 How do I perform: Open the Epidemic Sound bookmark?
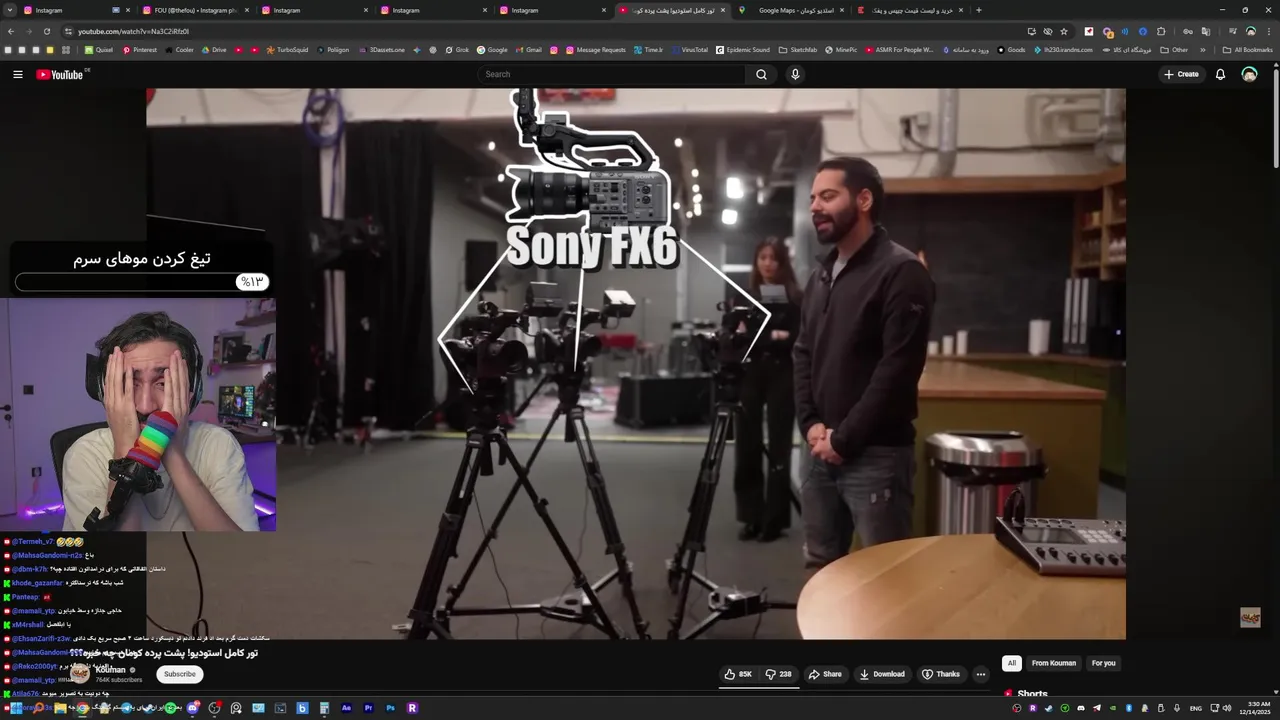[x=743, y=50]
